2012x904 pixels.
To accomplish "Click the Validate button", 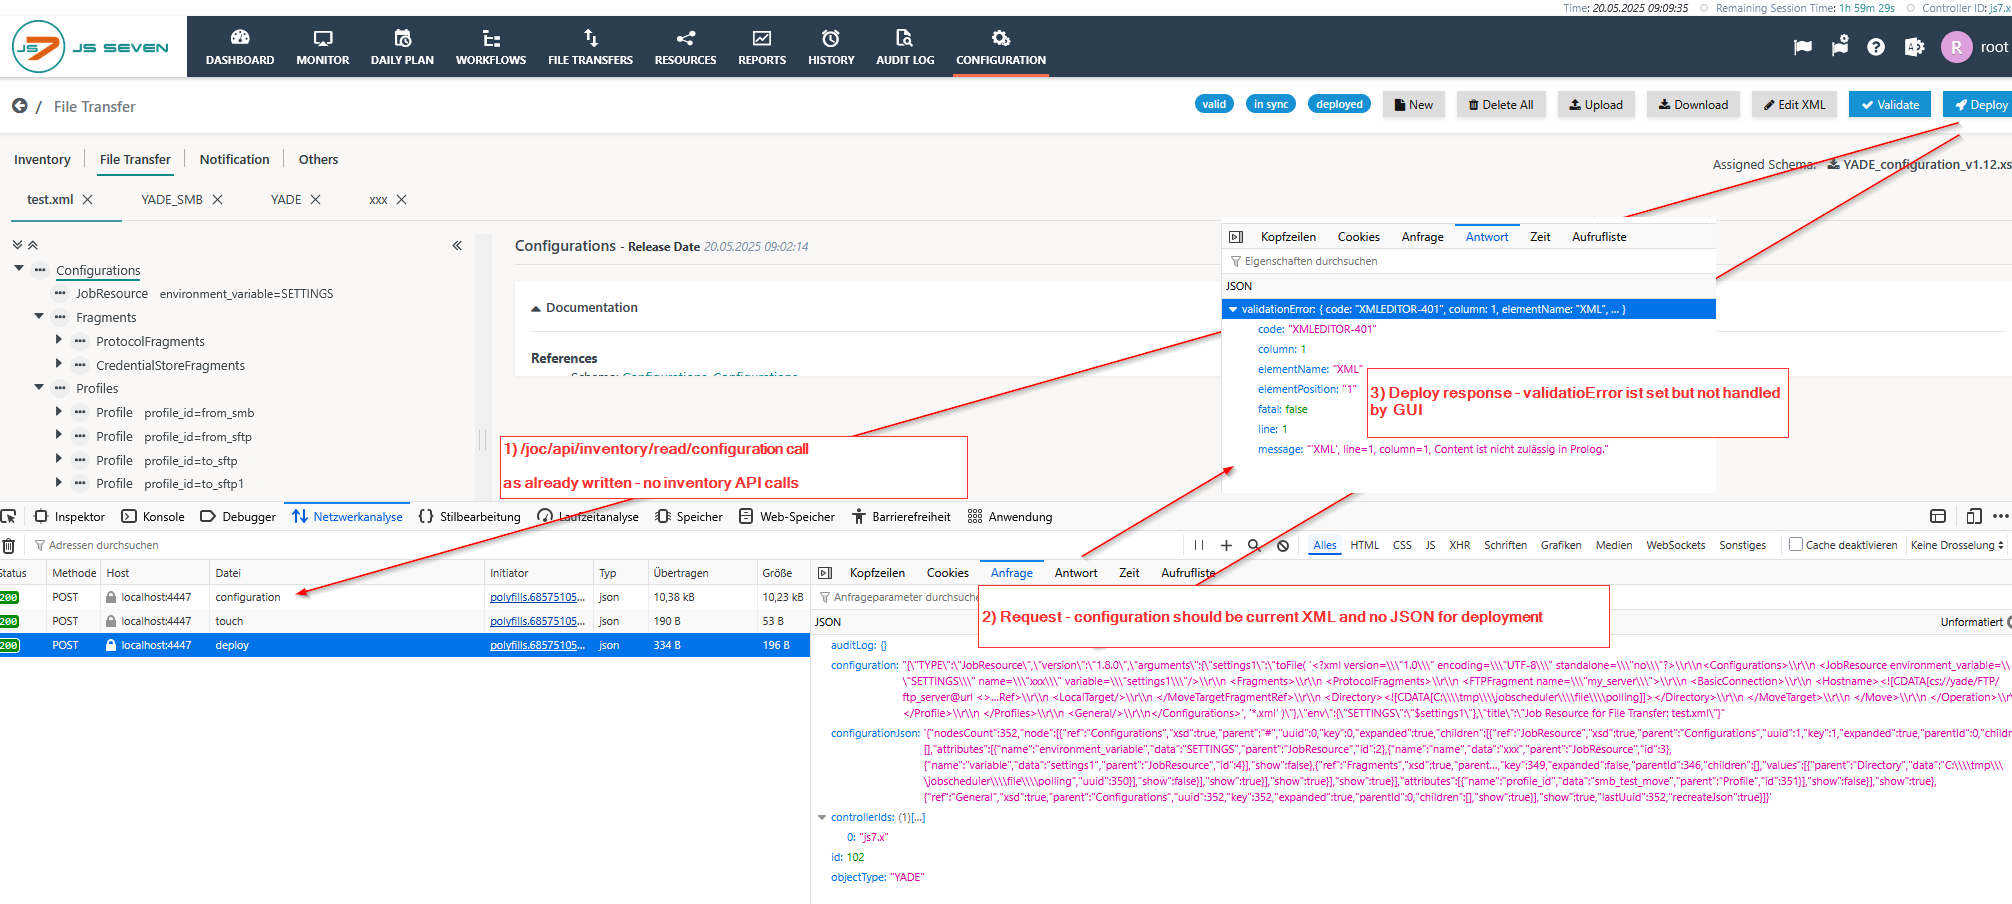I will [1889, 105].
